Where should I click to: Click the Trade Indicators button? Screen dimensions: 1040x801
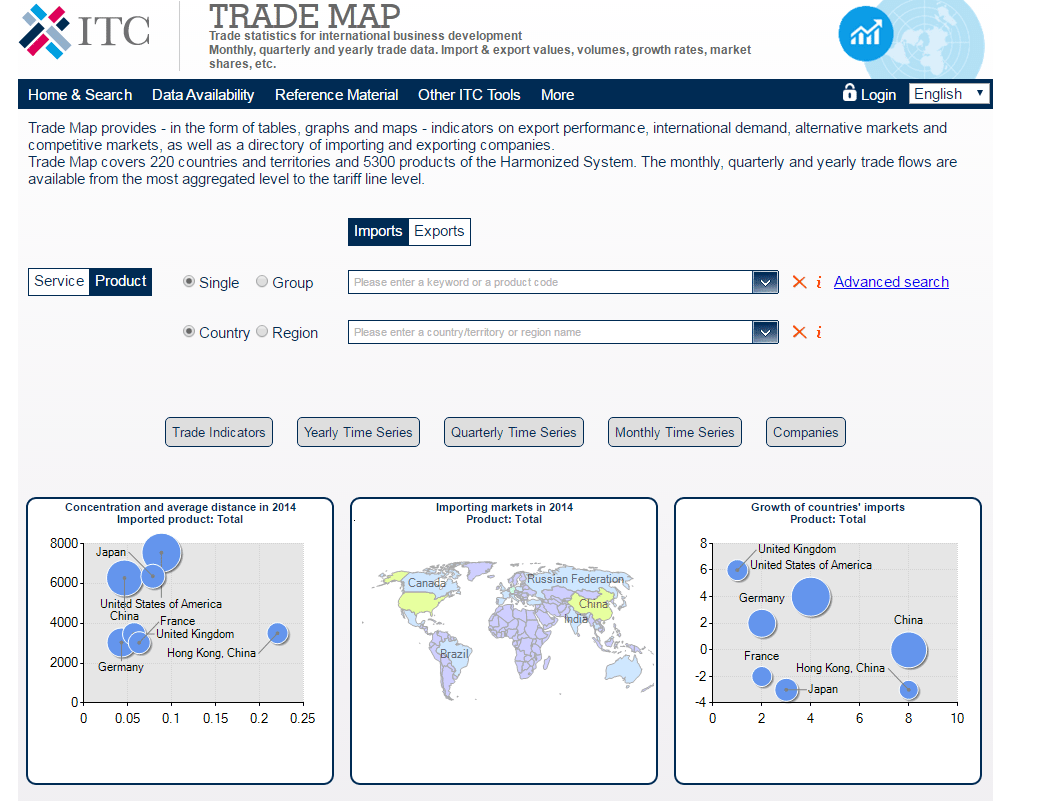[x=218, y=432]
